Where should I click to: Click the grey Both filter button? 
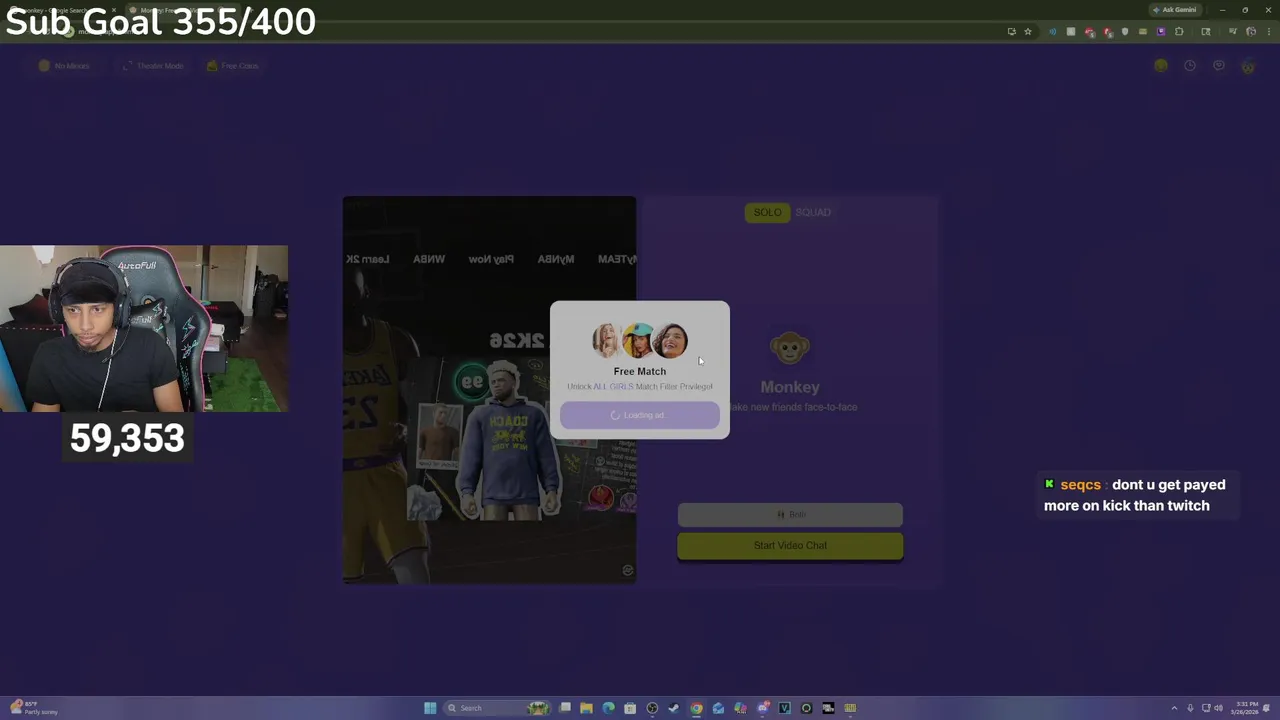coord(790,514)
